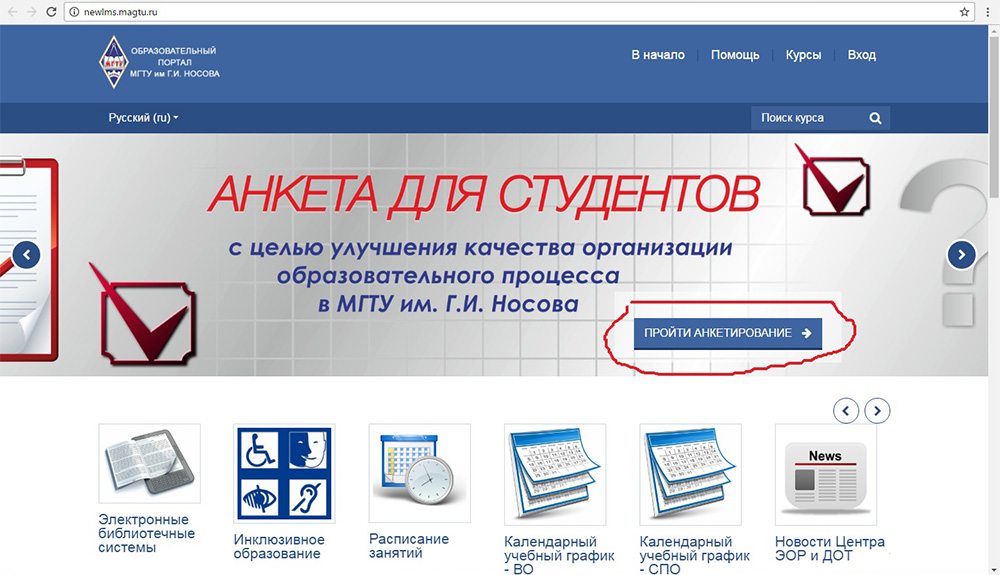Open the calendar icon above График - СПО
Screen dimensions: 1000x575
tap(690, 474)
